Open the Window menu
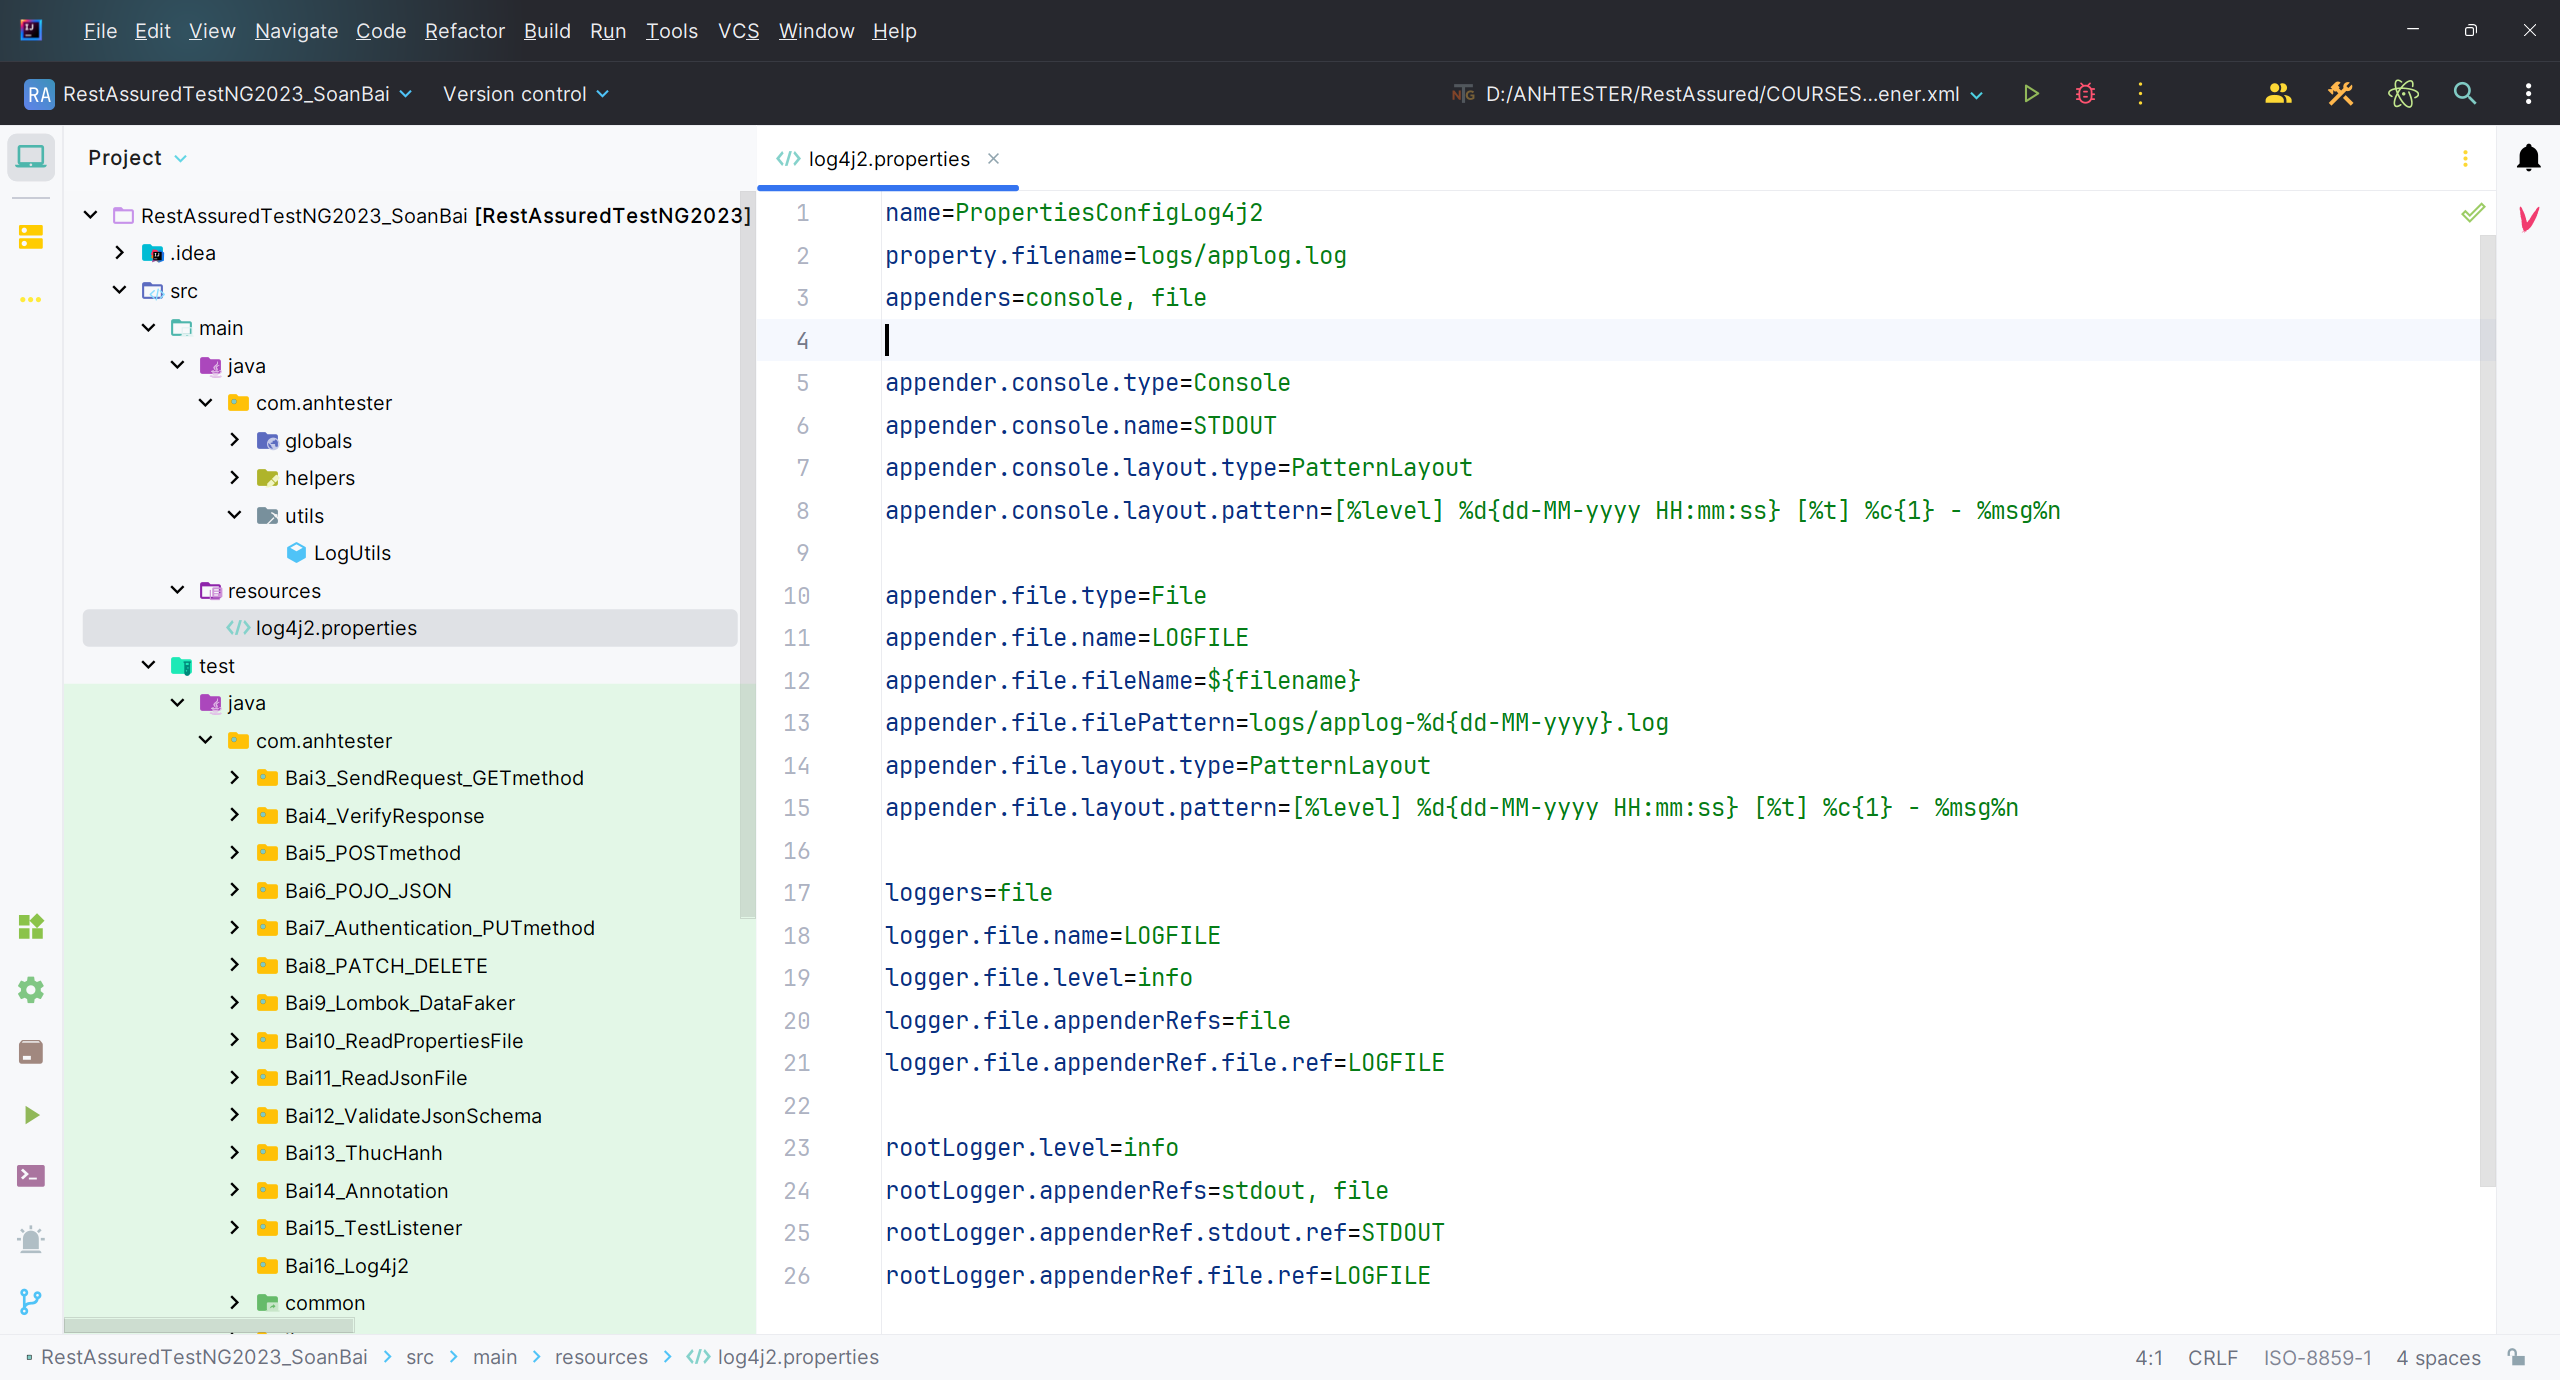The height and width of the screenshot is (1380, 2560). click(x=816, y=31)
